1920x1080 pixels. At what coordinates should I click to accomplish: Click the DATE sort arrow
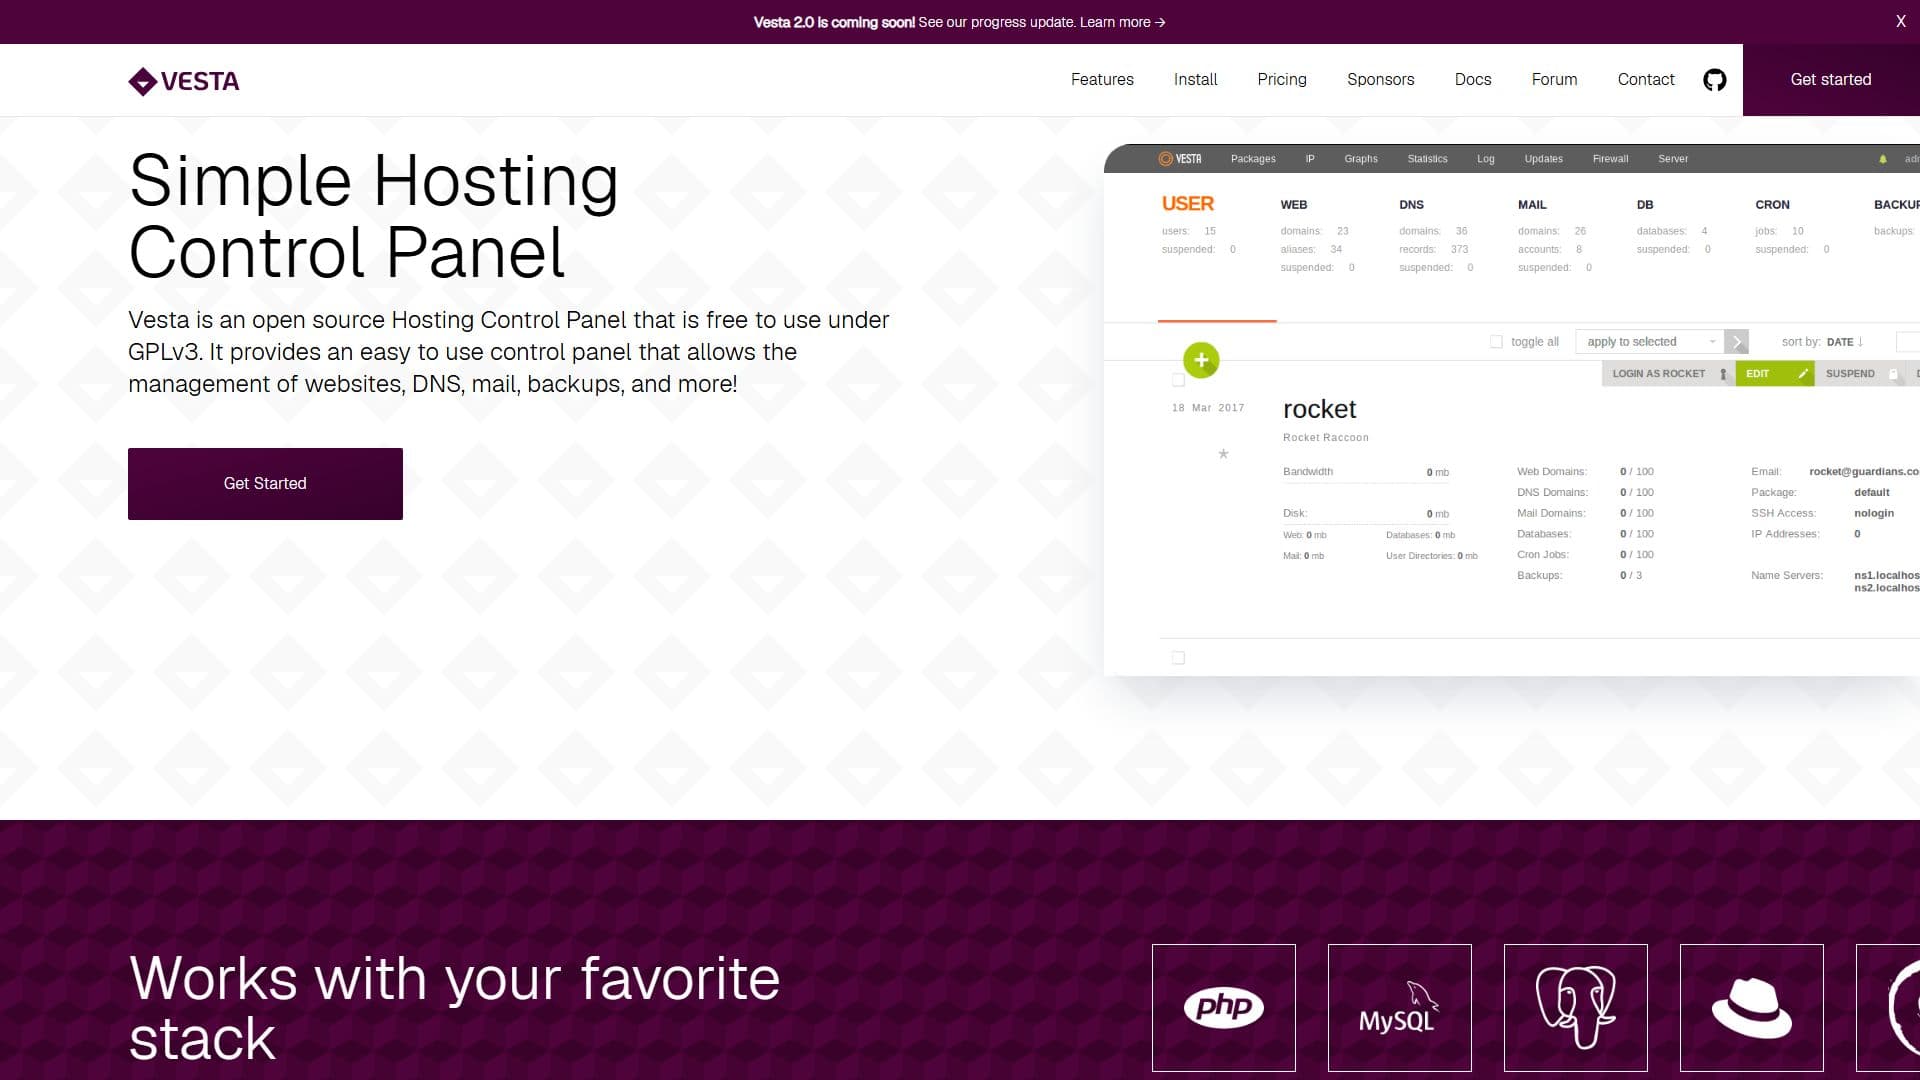click(1860, 342)
